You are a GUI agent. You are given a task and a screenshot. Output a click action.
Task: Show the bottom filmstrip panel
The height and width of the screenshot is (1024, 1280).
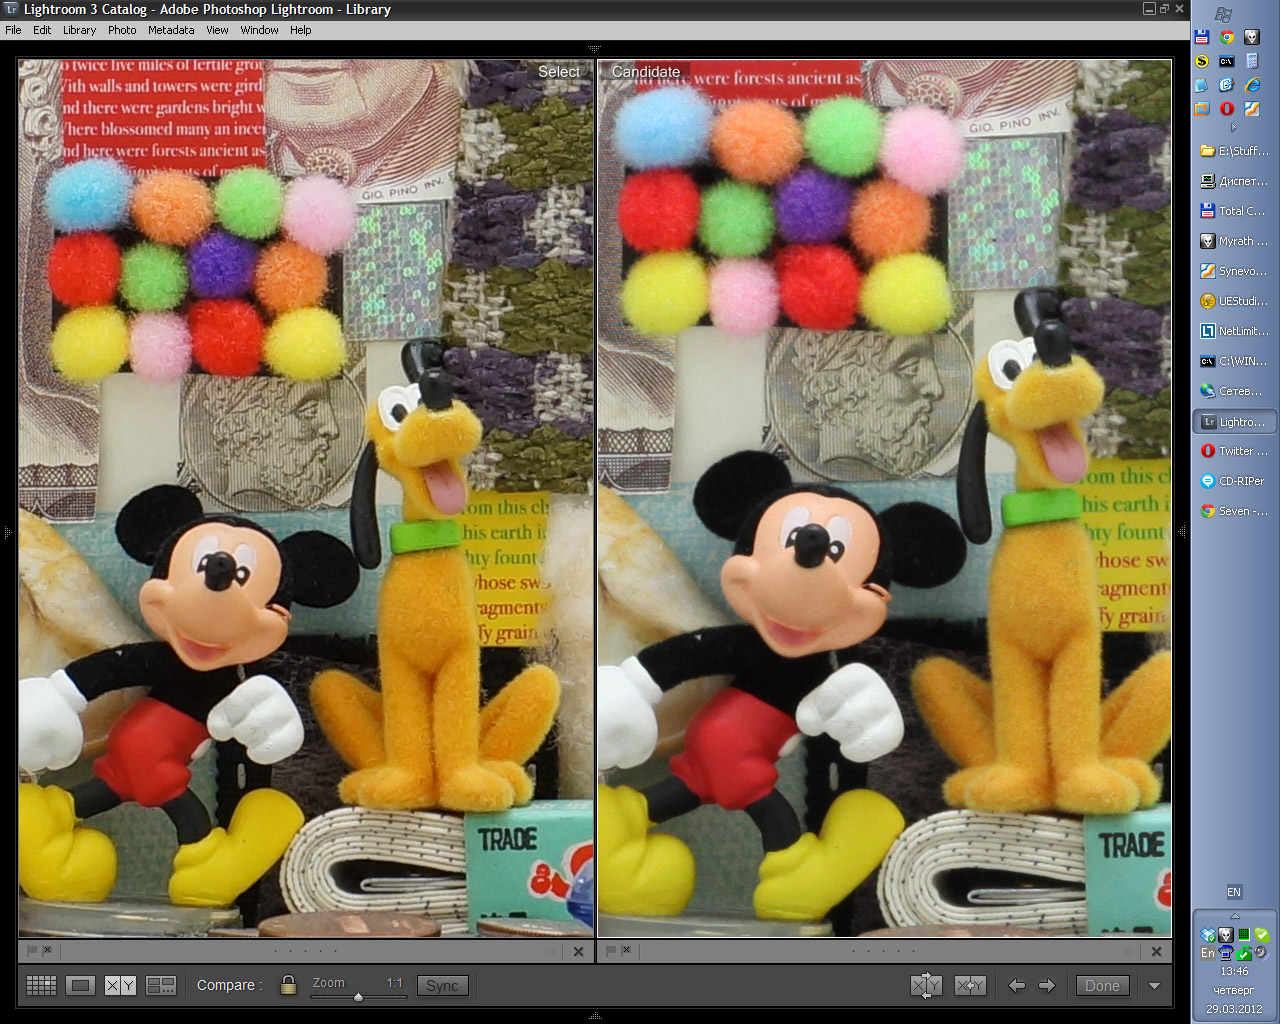pyautogui.click(x=595, y=1016)
